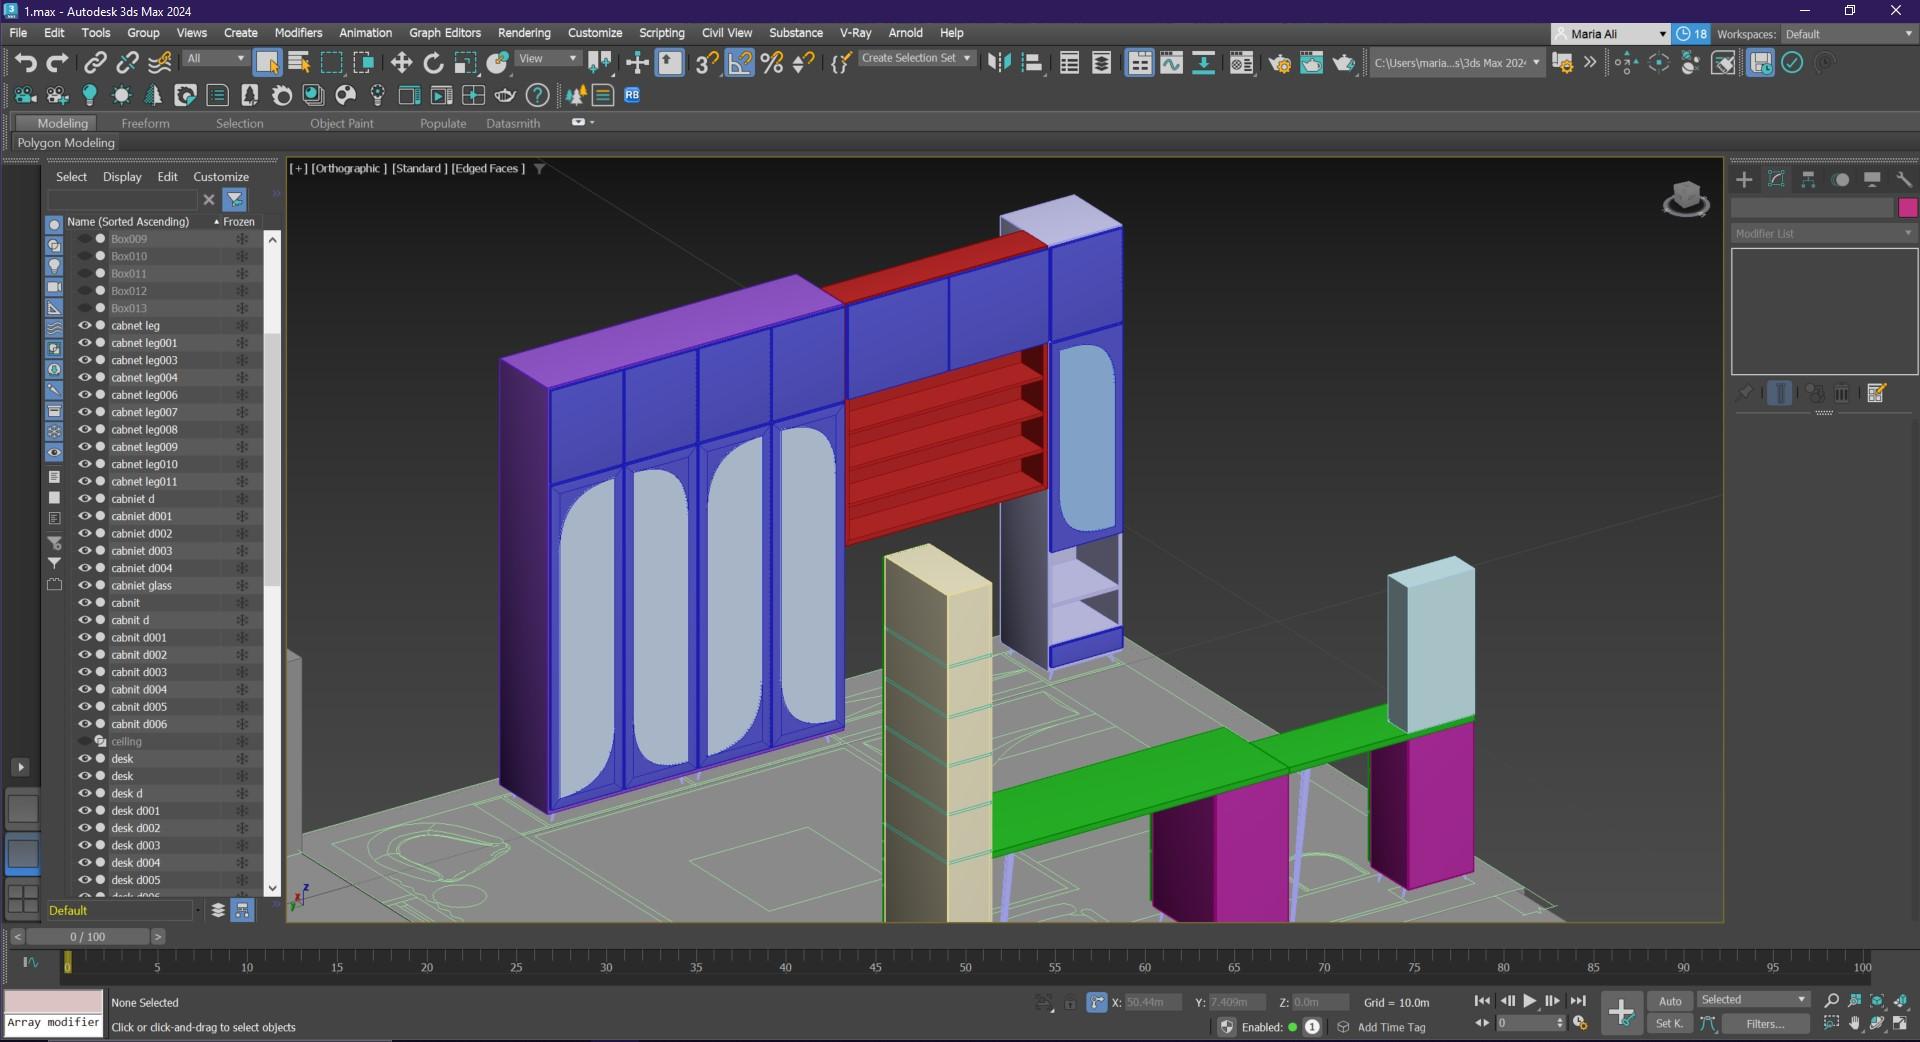Open the Mirror tool
1920x1042 pixels.
pyautogui.click(x=998, y=63)
